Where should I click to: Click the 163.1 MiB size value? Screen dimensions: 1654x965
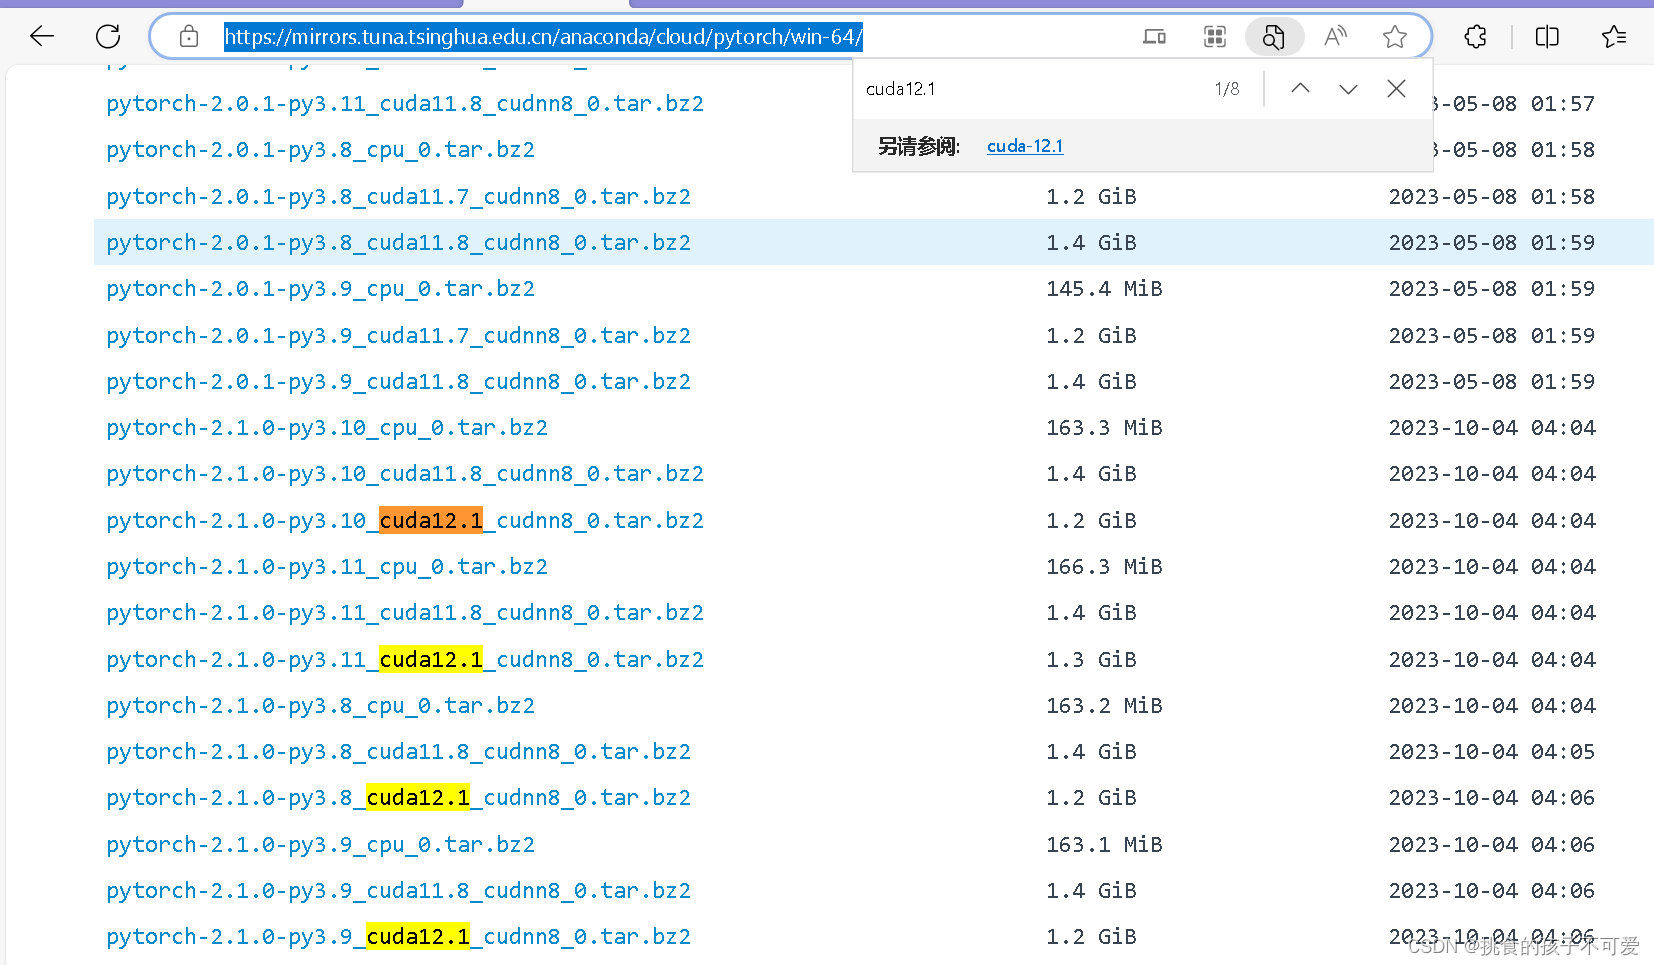(1104, 845)
